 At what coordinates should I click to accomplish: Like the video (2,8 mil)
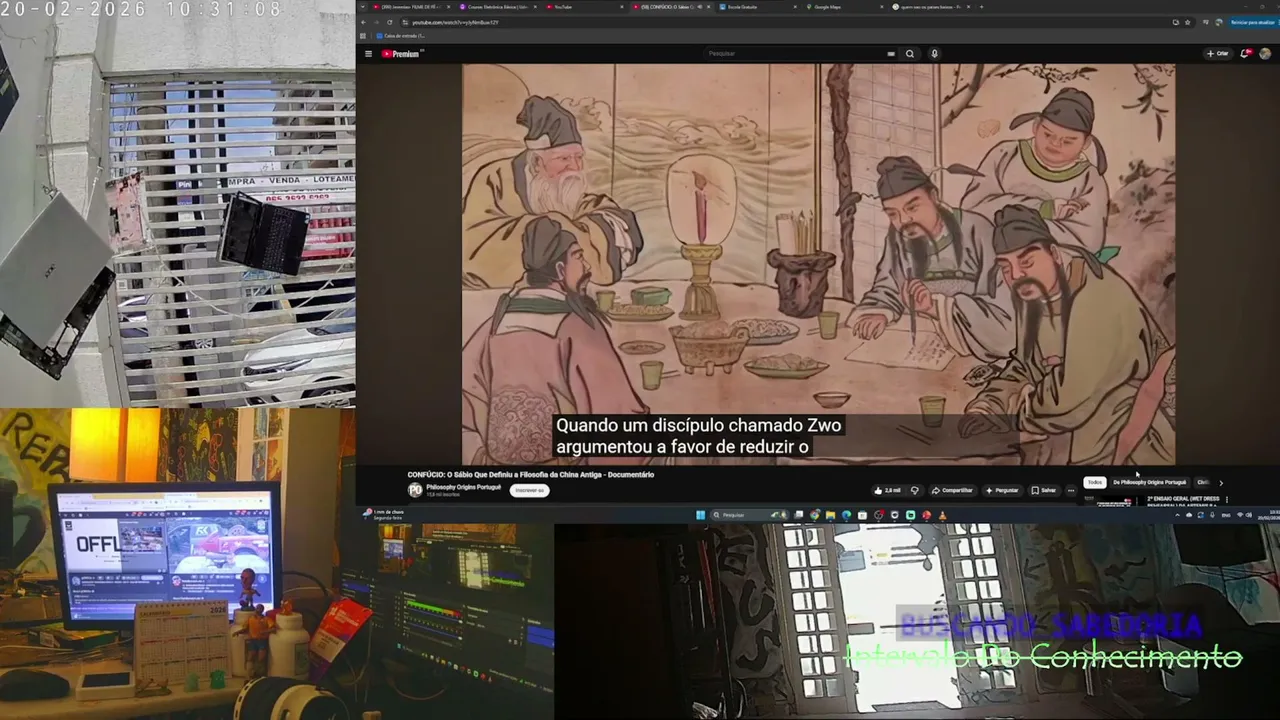pos(888,491)
